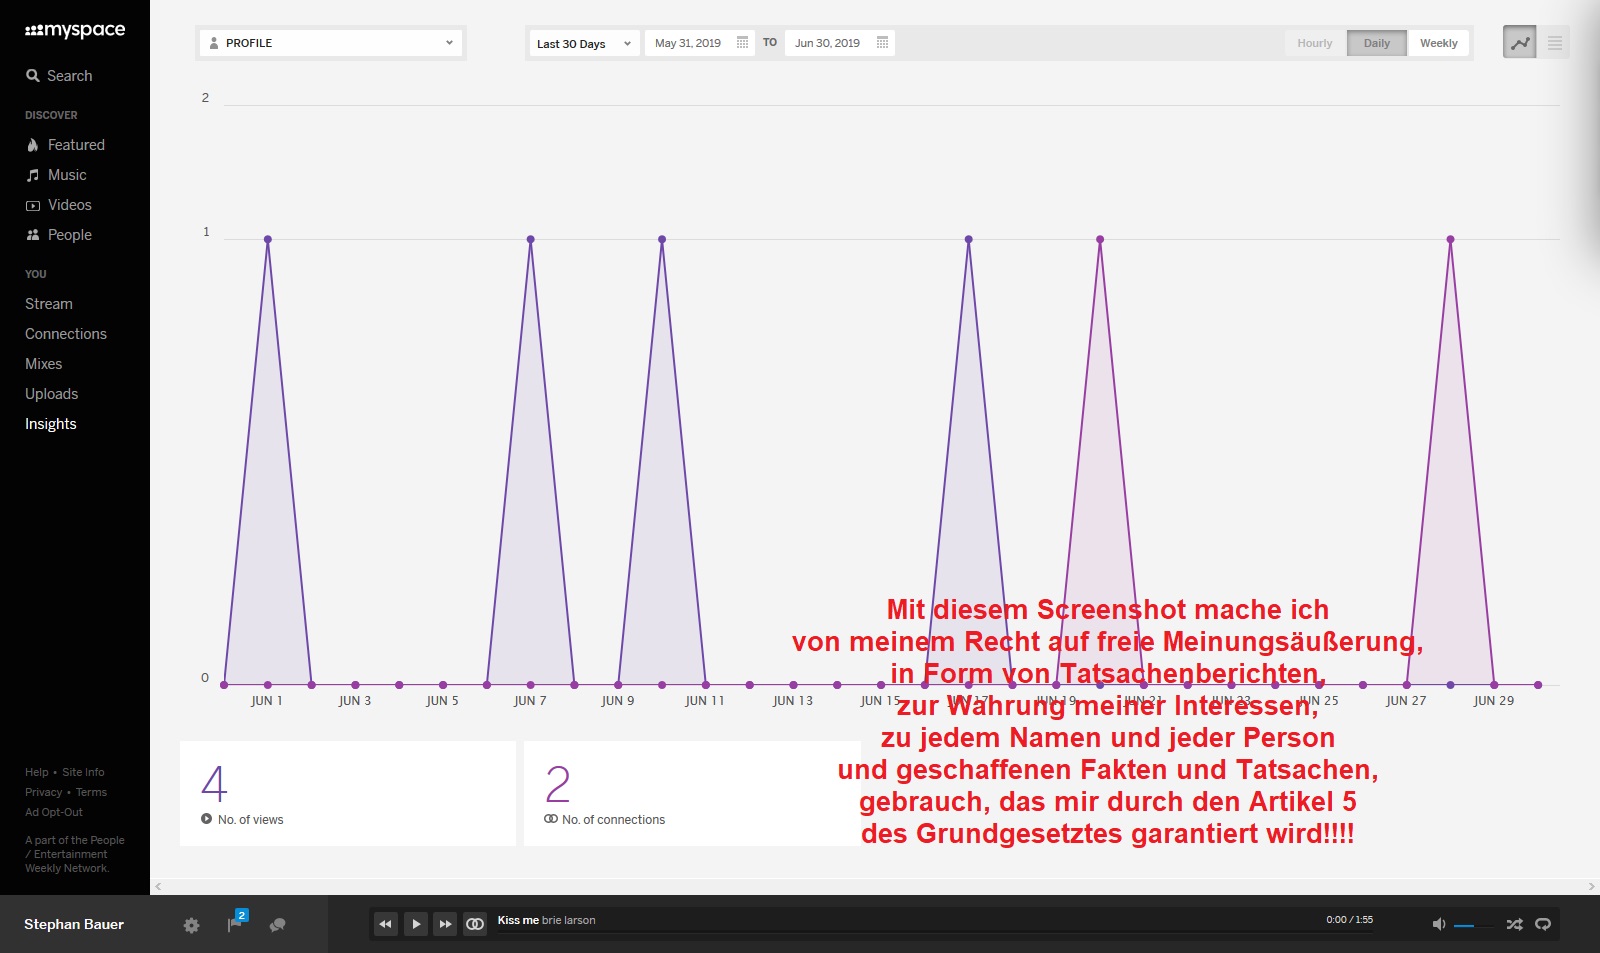Open your Mixes
Screen dimensions: 1600x953
click(x=44, y=364)
